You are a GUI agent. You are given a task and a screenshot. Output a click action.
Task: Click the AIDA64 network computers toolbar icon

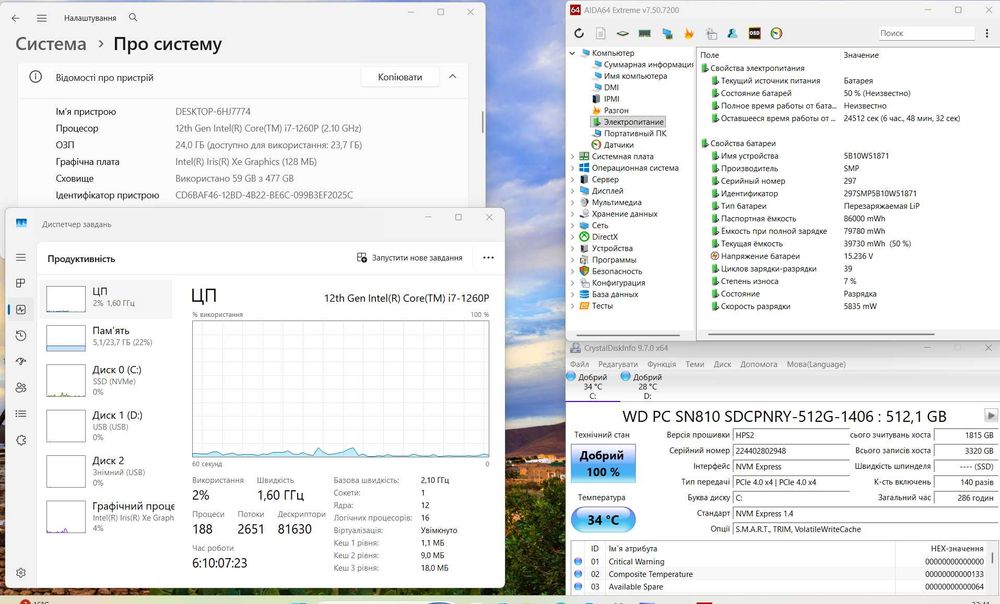tap(667, 33)
